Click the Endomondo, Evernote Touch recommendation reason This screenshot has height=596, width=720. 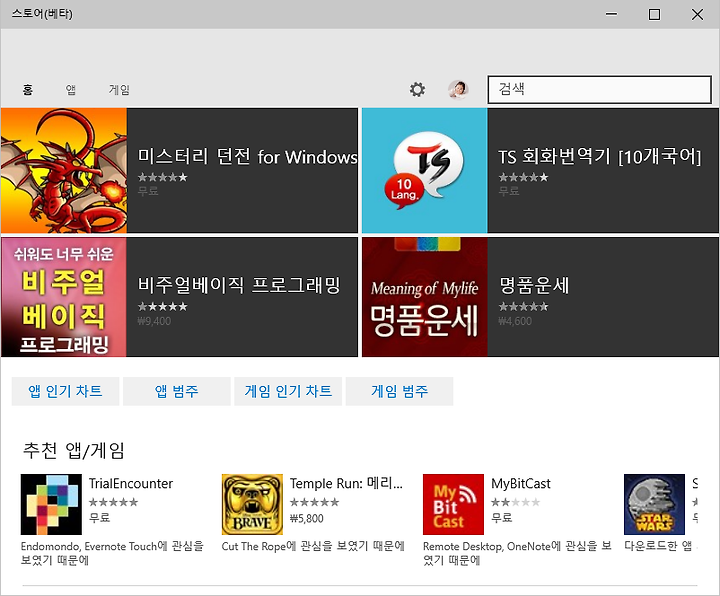coord(112,553)
